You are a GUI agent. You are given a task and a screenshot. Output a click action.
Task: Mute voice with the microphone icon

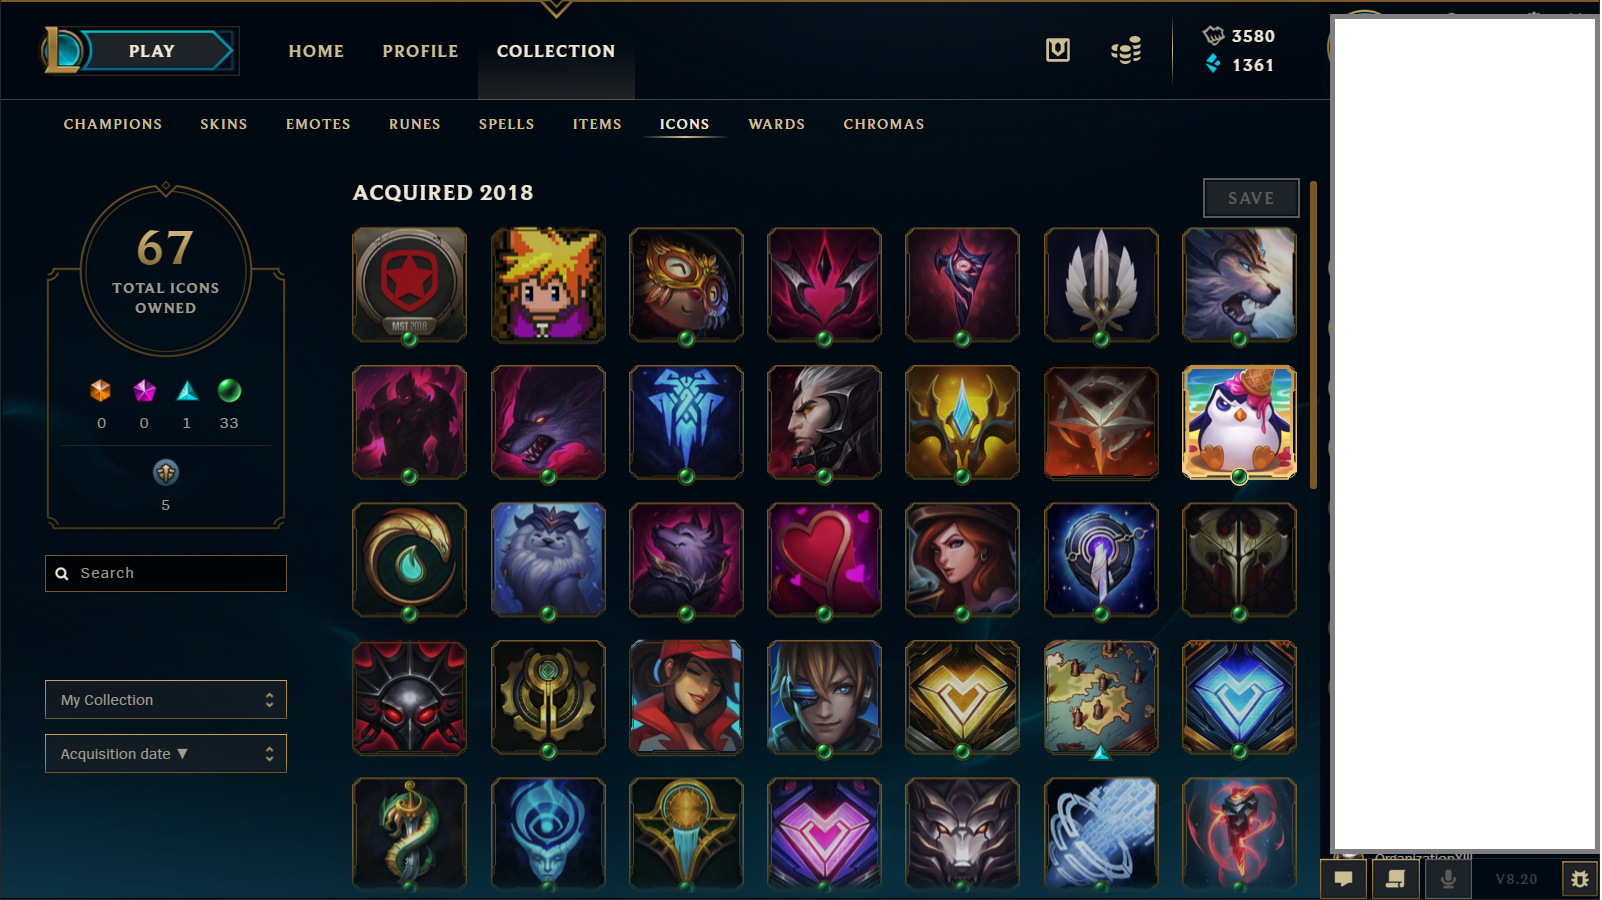[x=1447, y=879]
